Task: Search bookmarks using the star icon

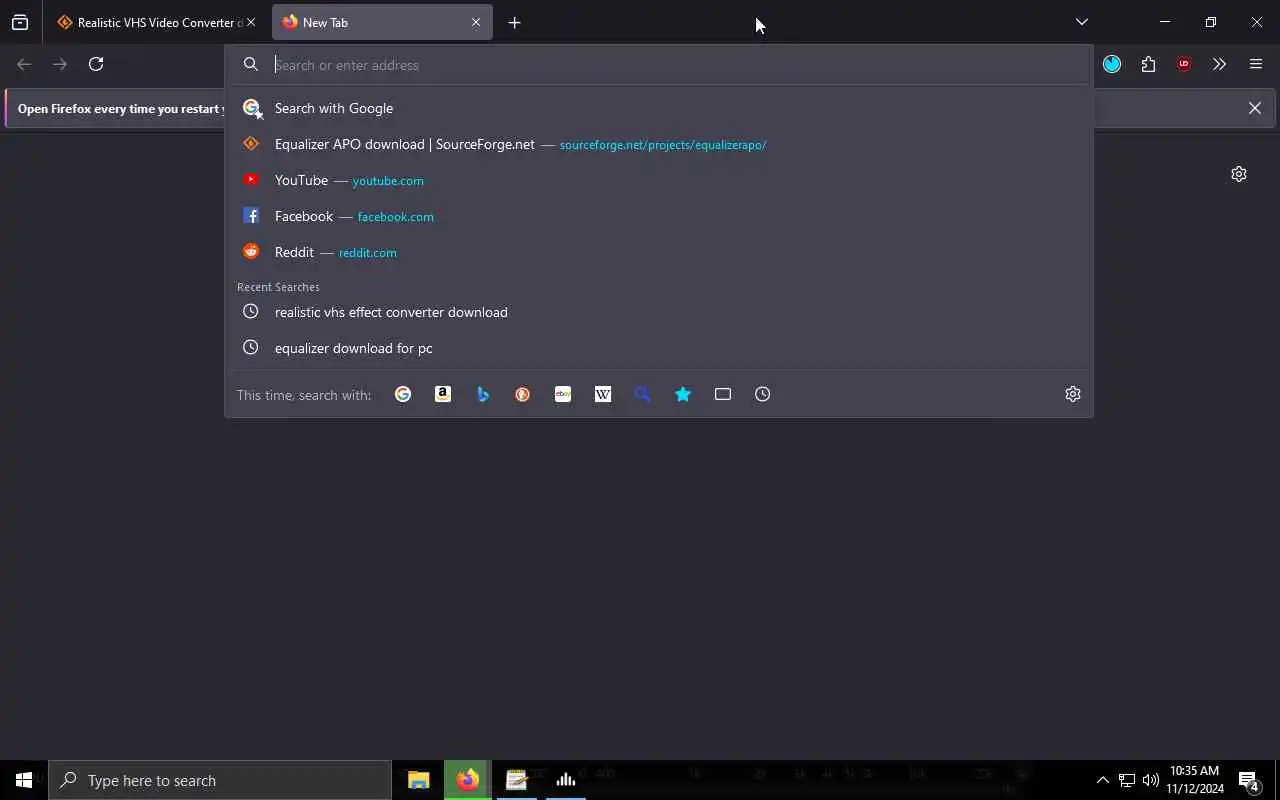Action: [x=683, y=394]
